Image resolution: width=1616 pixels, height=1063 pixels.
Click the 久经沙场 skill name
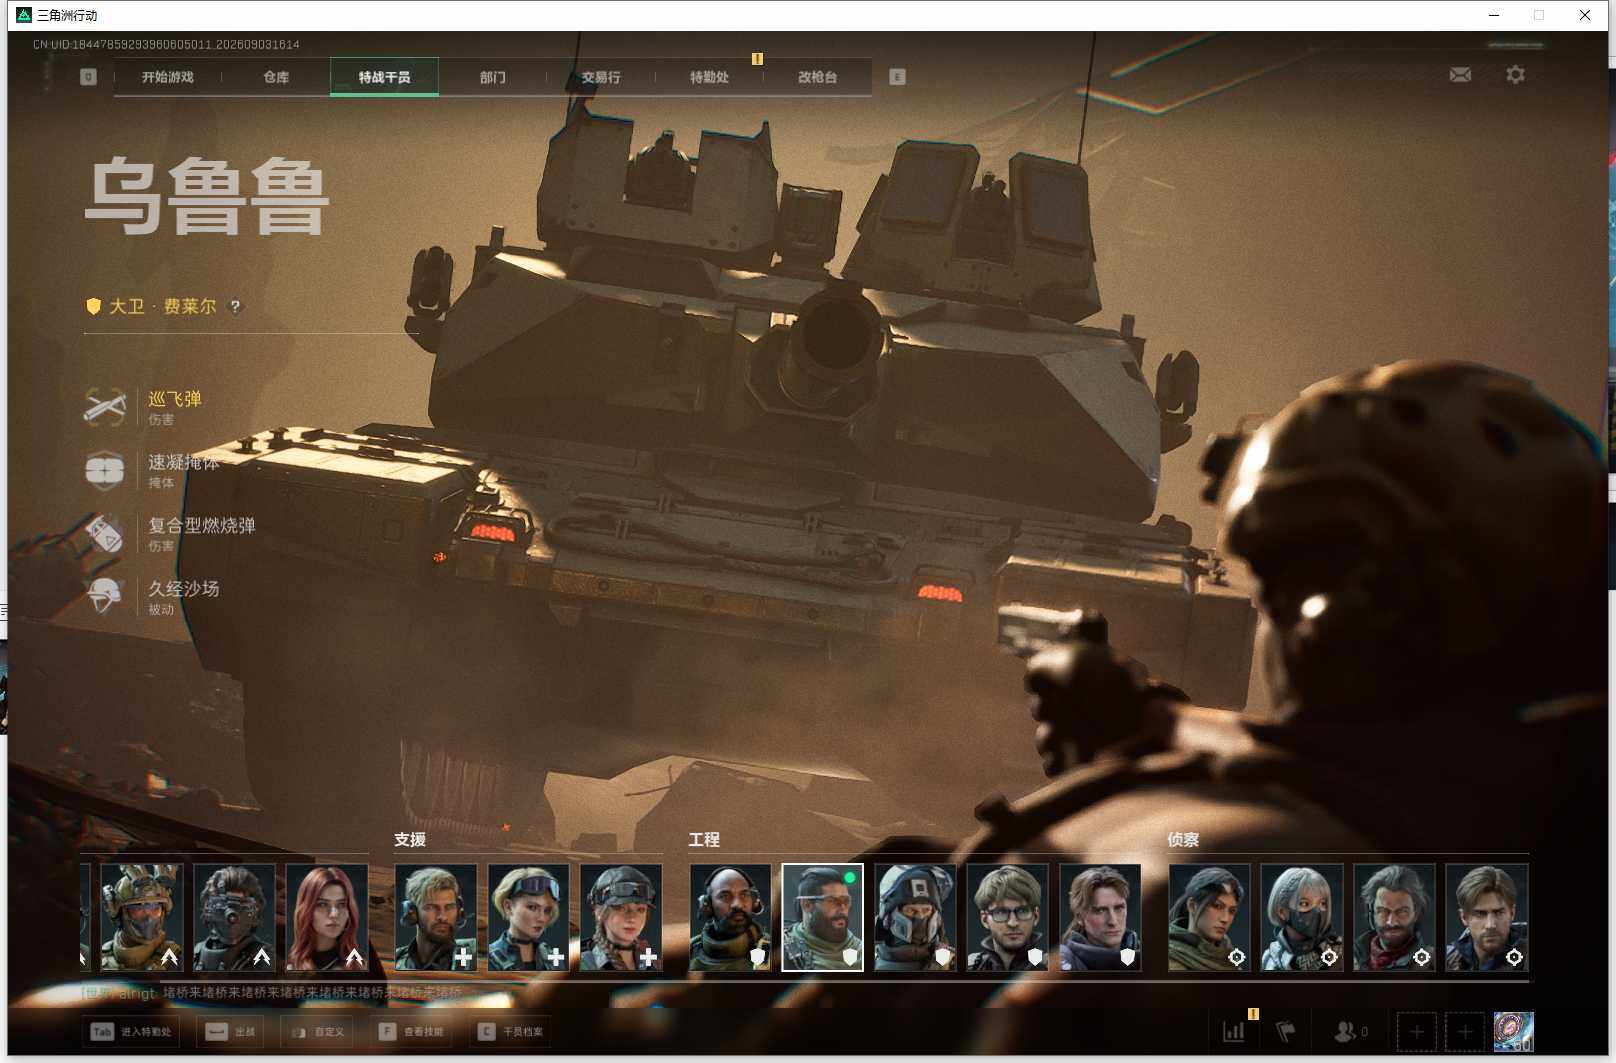tap(184, 588)
